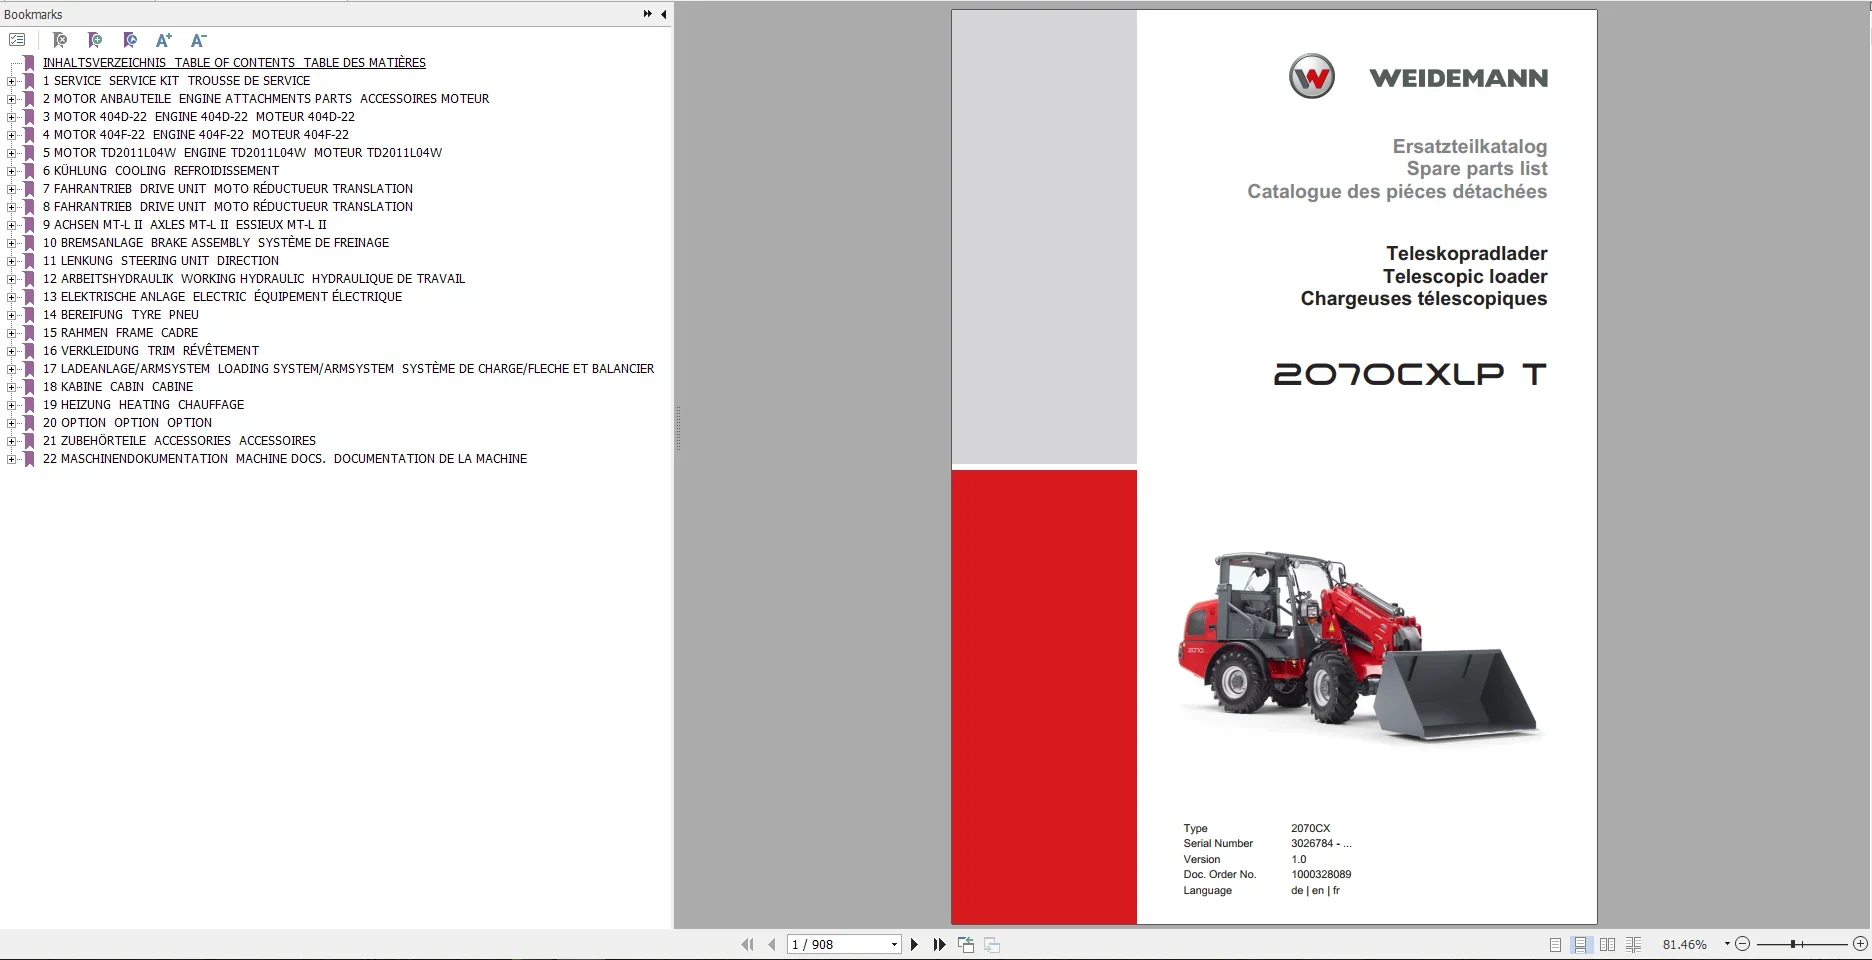Jump to the last page
Viewport: 1872px width, 960px height.
click(x=939, y=944)
